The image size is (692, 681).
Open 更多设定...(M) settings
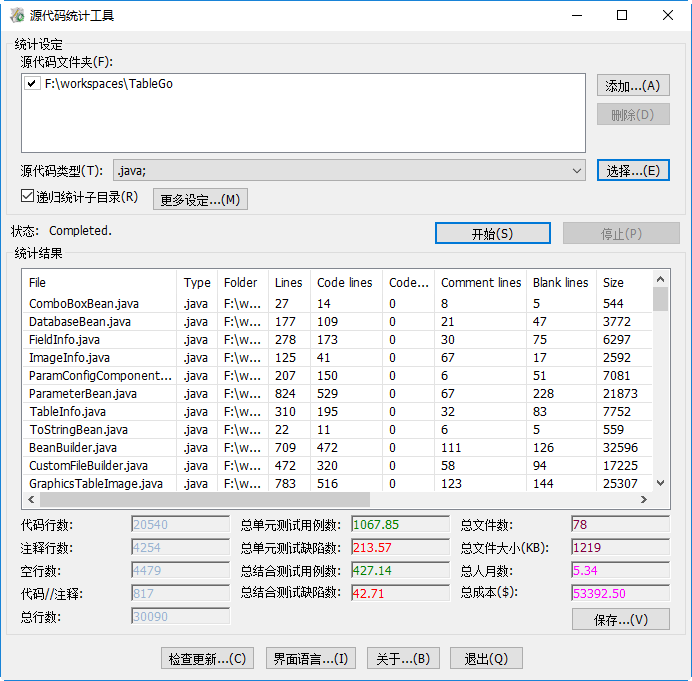coord(200,199)
